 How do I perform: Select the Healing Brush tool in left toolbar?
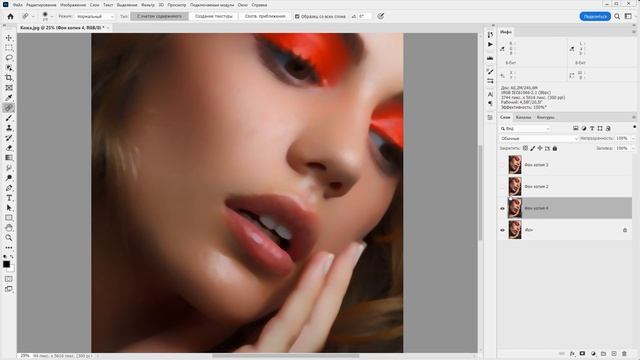[9, 108]
